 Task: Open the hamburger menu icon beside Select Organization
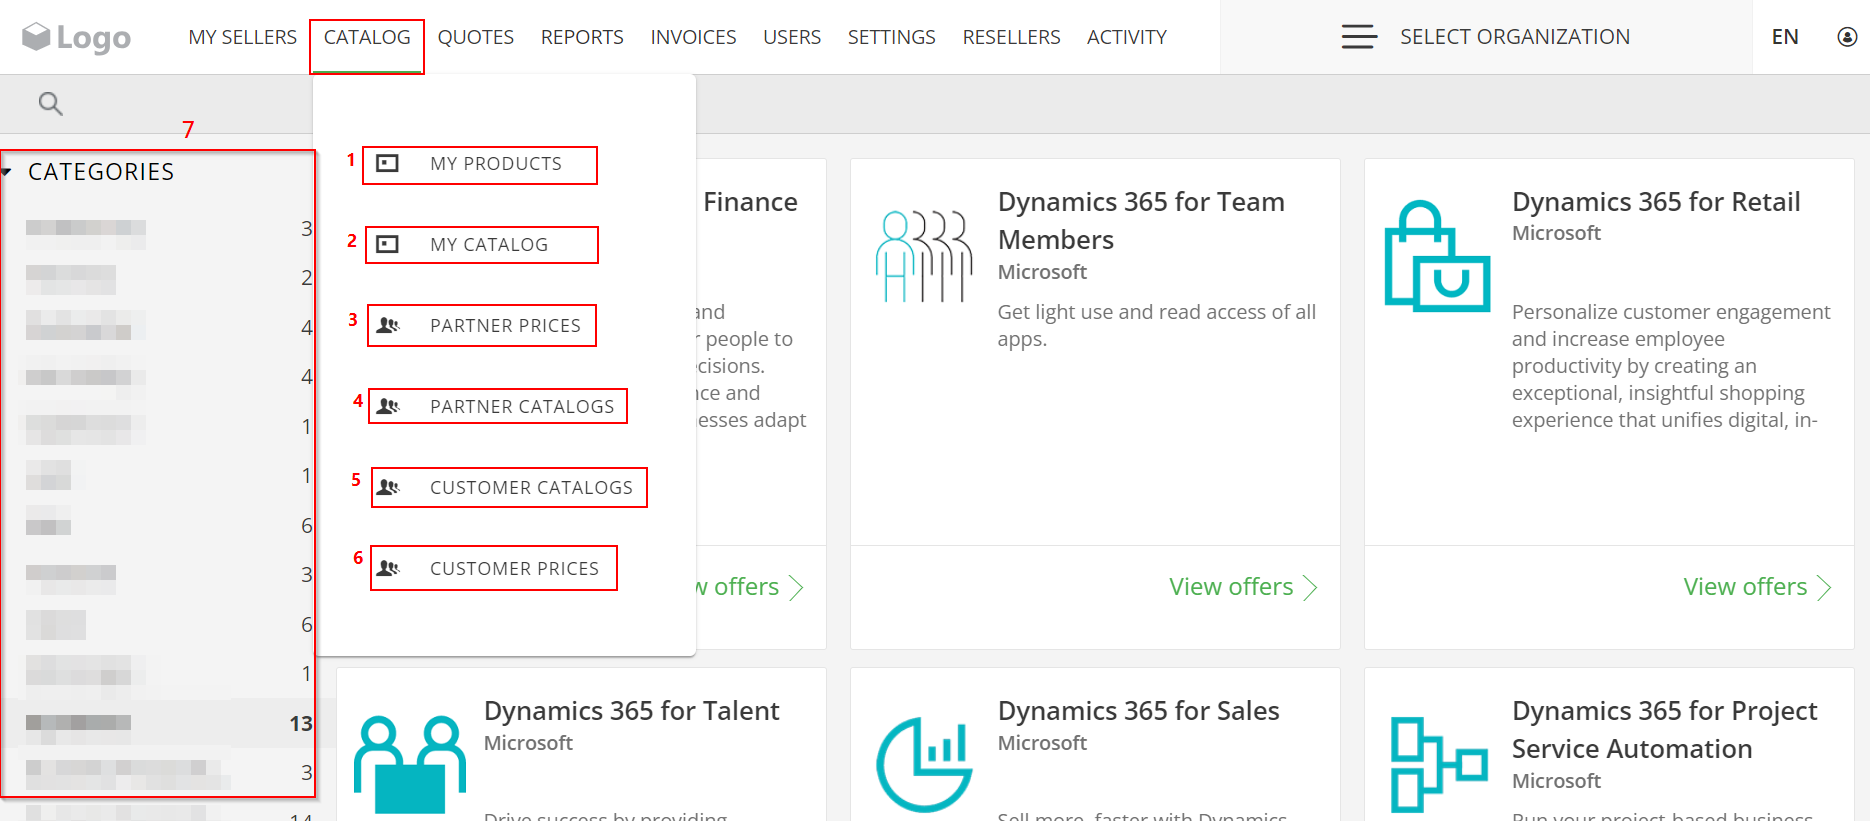tap(1359, 37)
